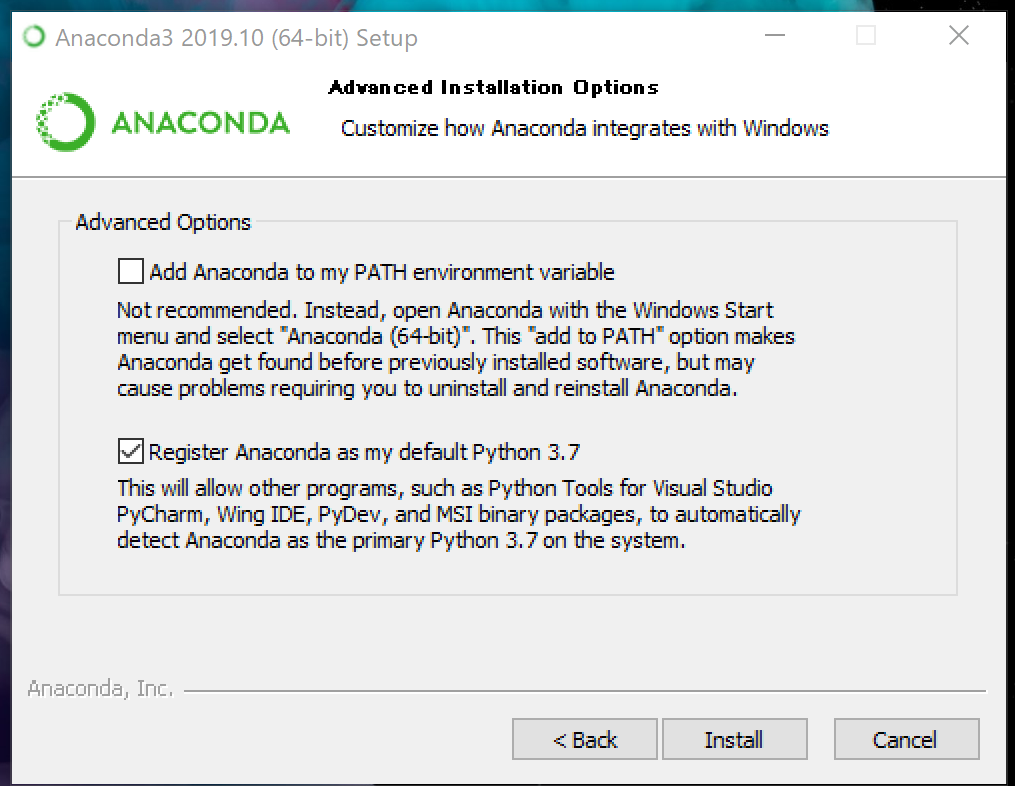Uncheck Register Anaconda as default Python 3.7
1015x786 pixels.
[x=130, y=451]
